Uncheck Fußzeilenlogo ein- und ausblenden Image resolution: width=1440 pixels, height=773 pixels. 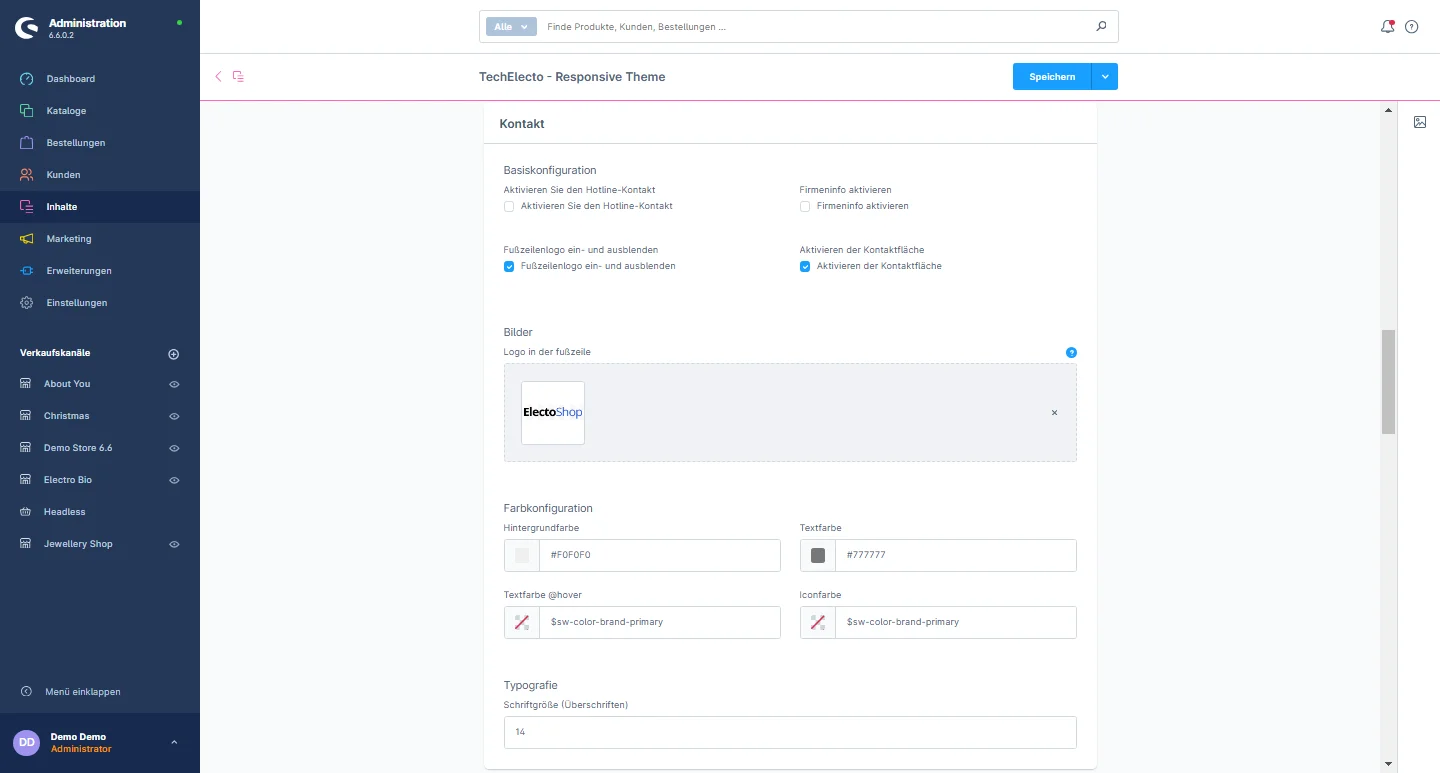(x=509, y=266)
